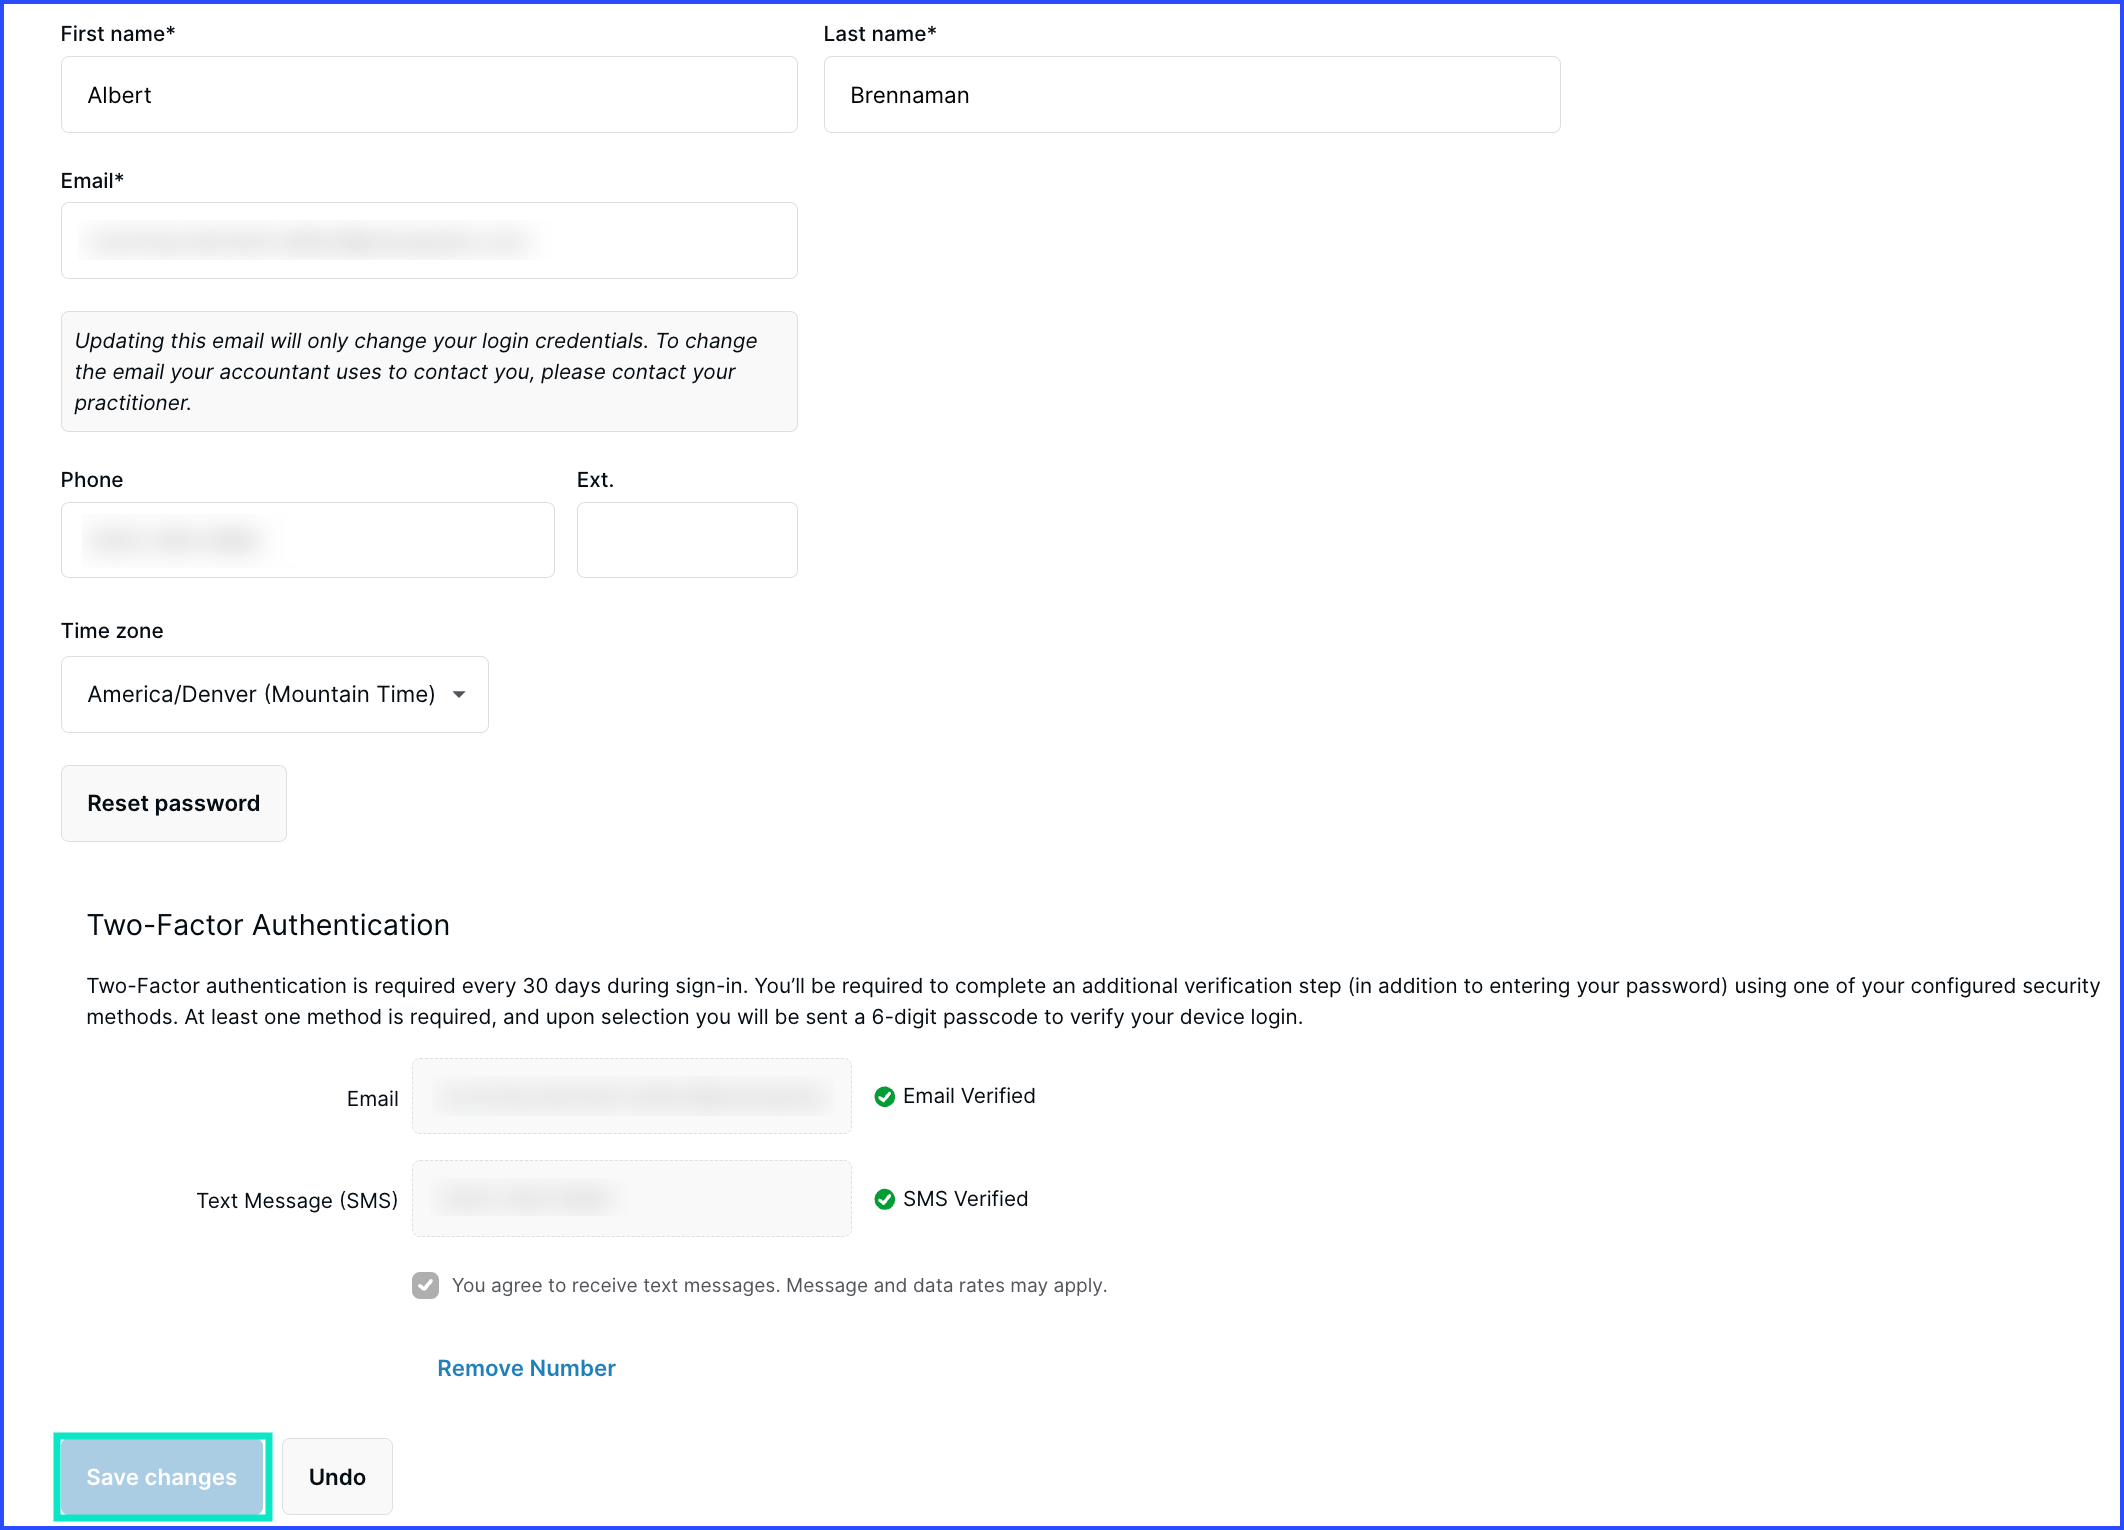Click the green Email Verified checkmark icon
Screen dimensions: 2124x1530
[884, 1097]
